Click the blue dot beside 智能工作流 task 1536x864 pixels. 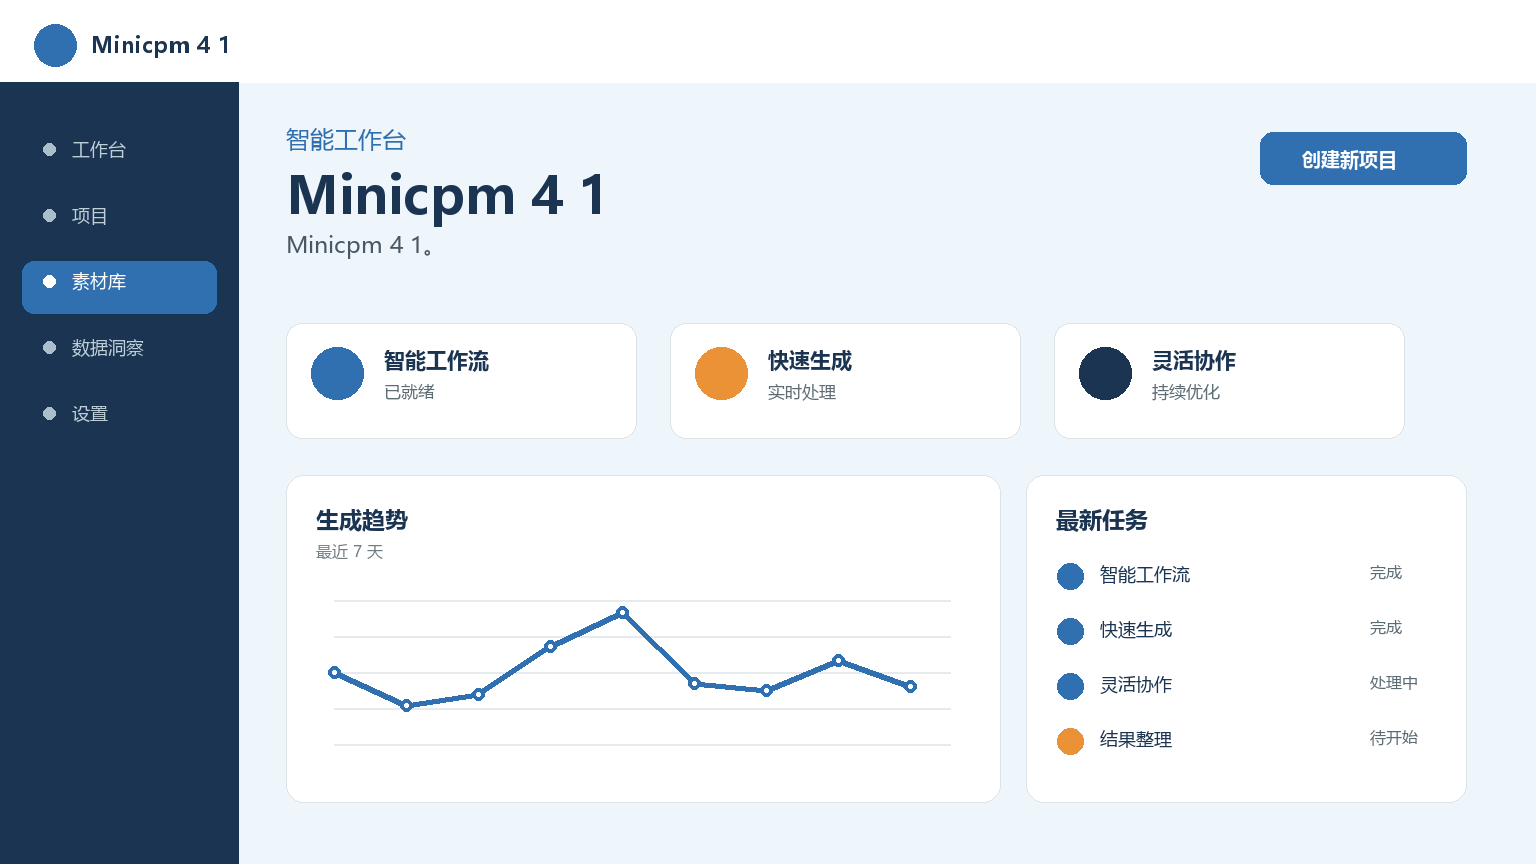click(x=1070, y=576)
